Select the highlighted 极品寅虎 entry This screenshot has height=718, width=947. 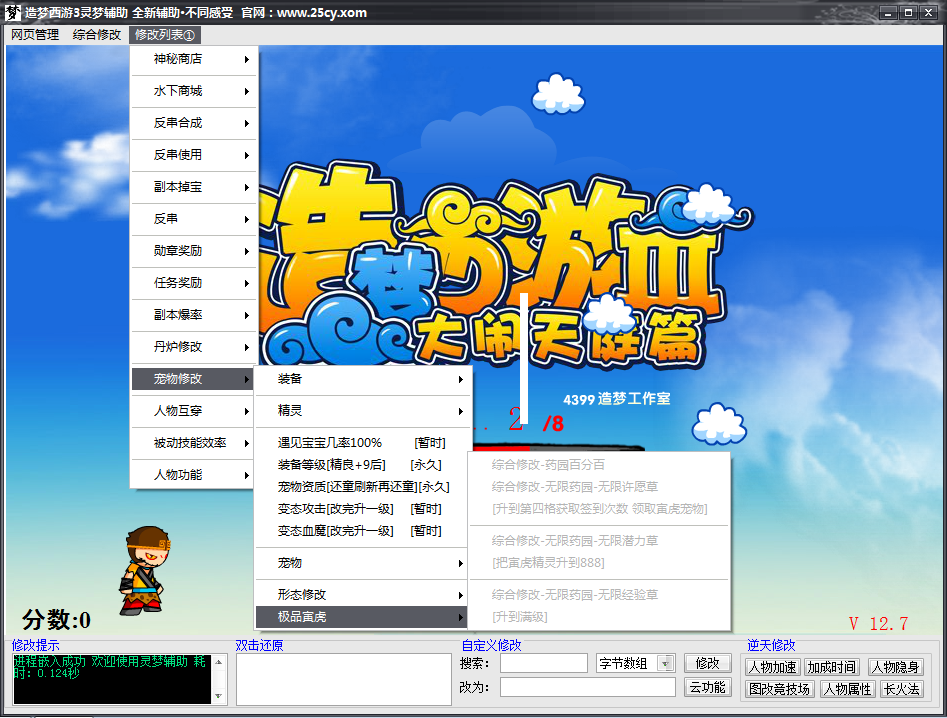(x=363, y=617)
